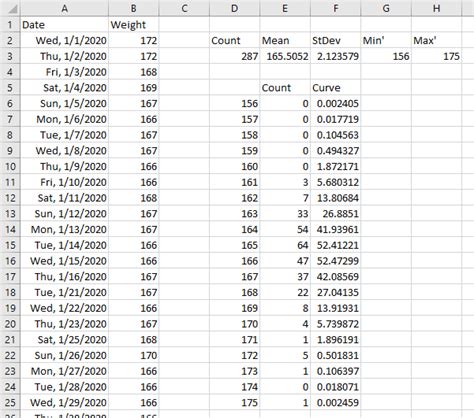Select cell with Tue, 1/21/2020
The height and width of the screenshot is (418, 474).
coord(64,292)
